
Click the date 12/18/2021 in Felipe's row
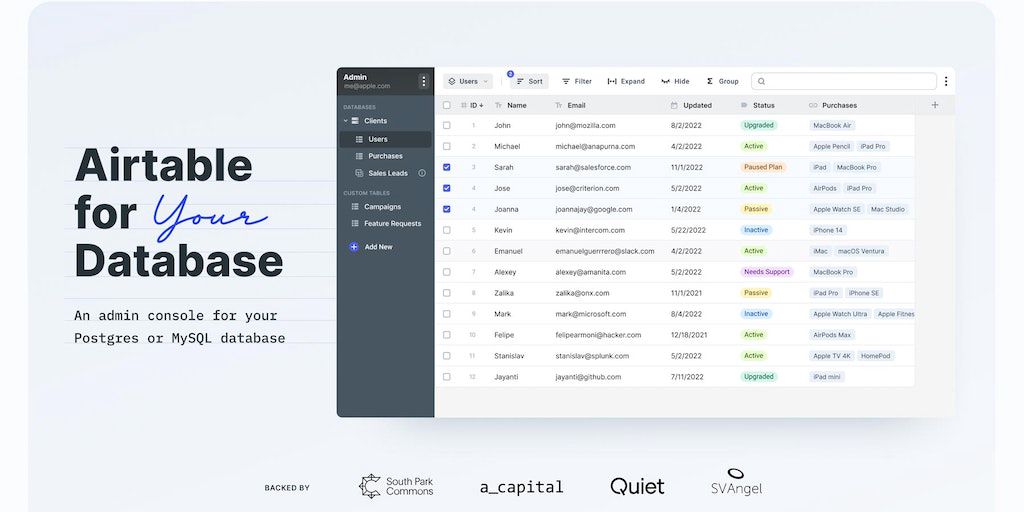(x=688, y=335)
